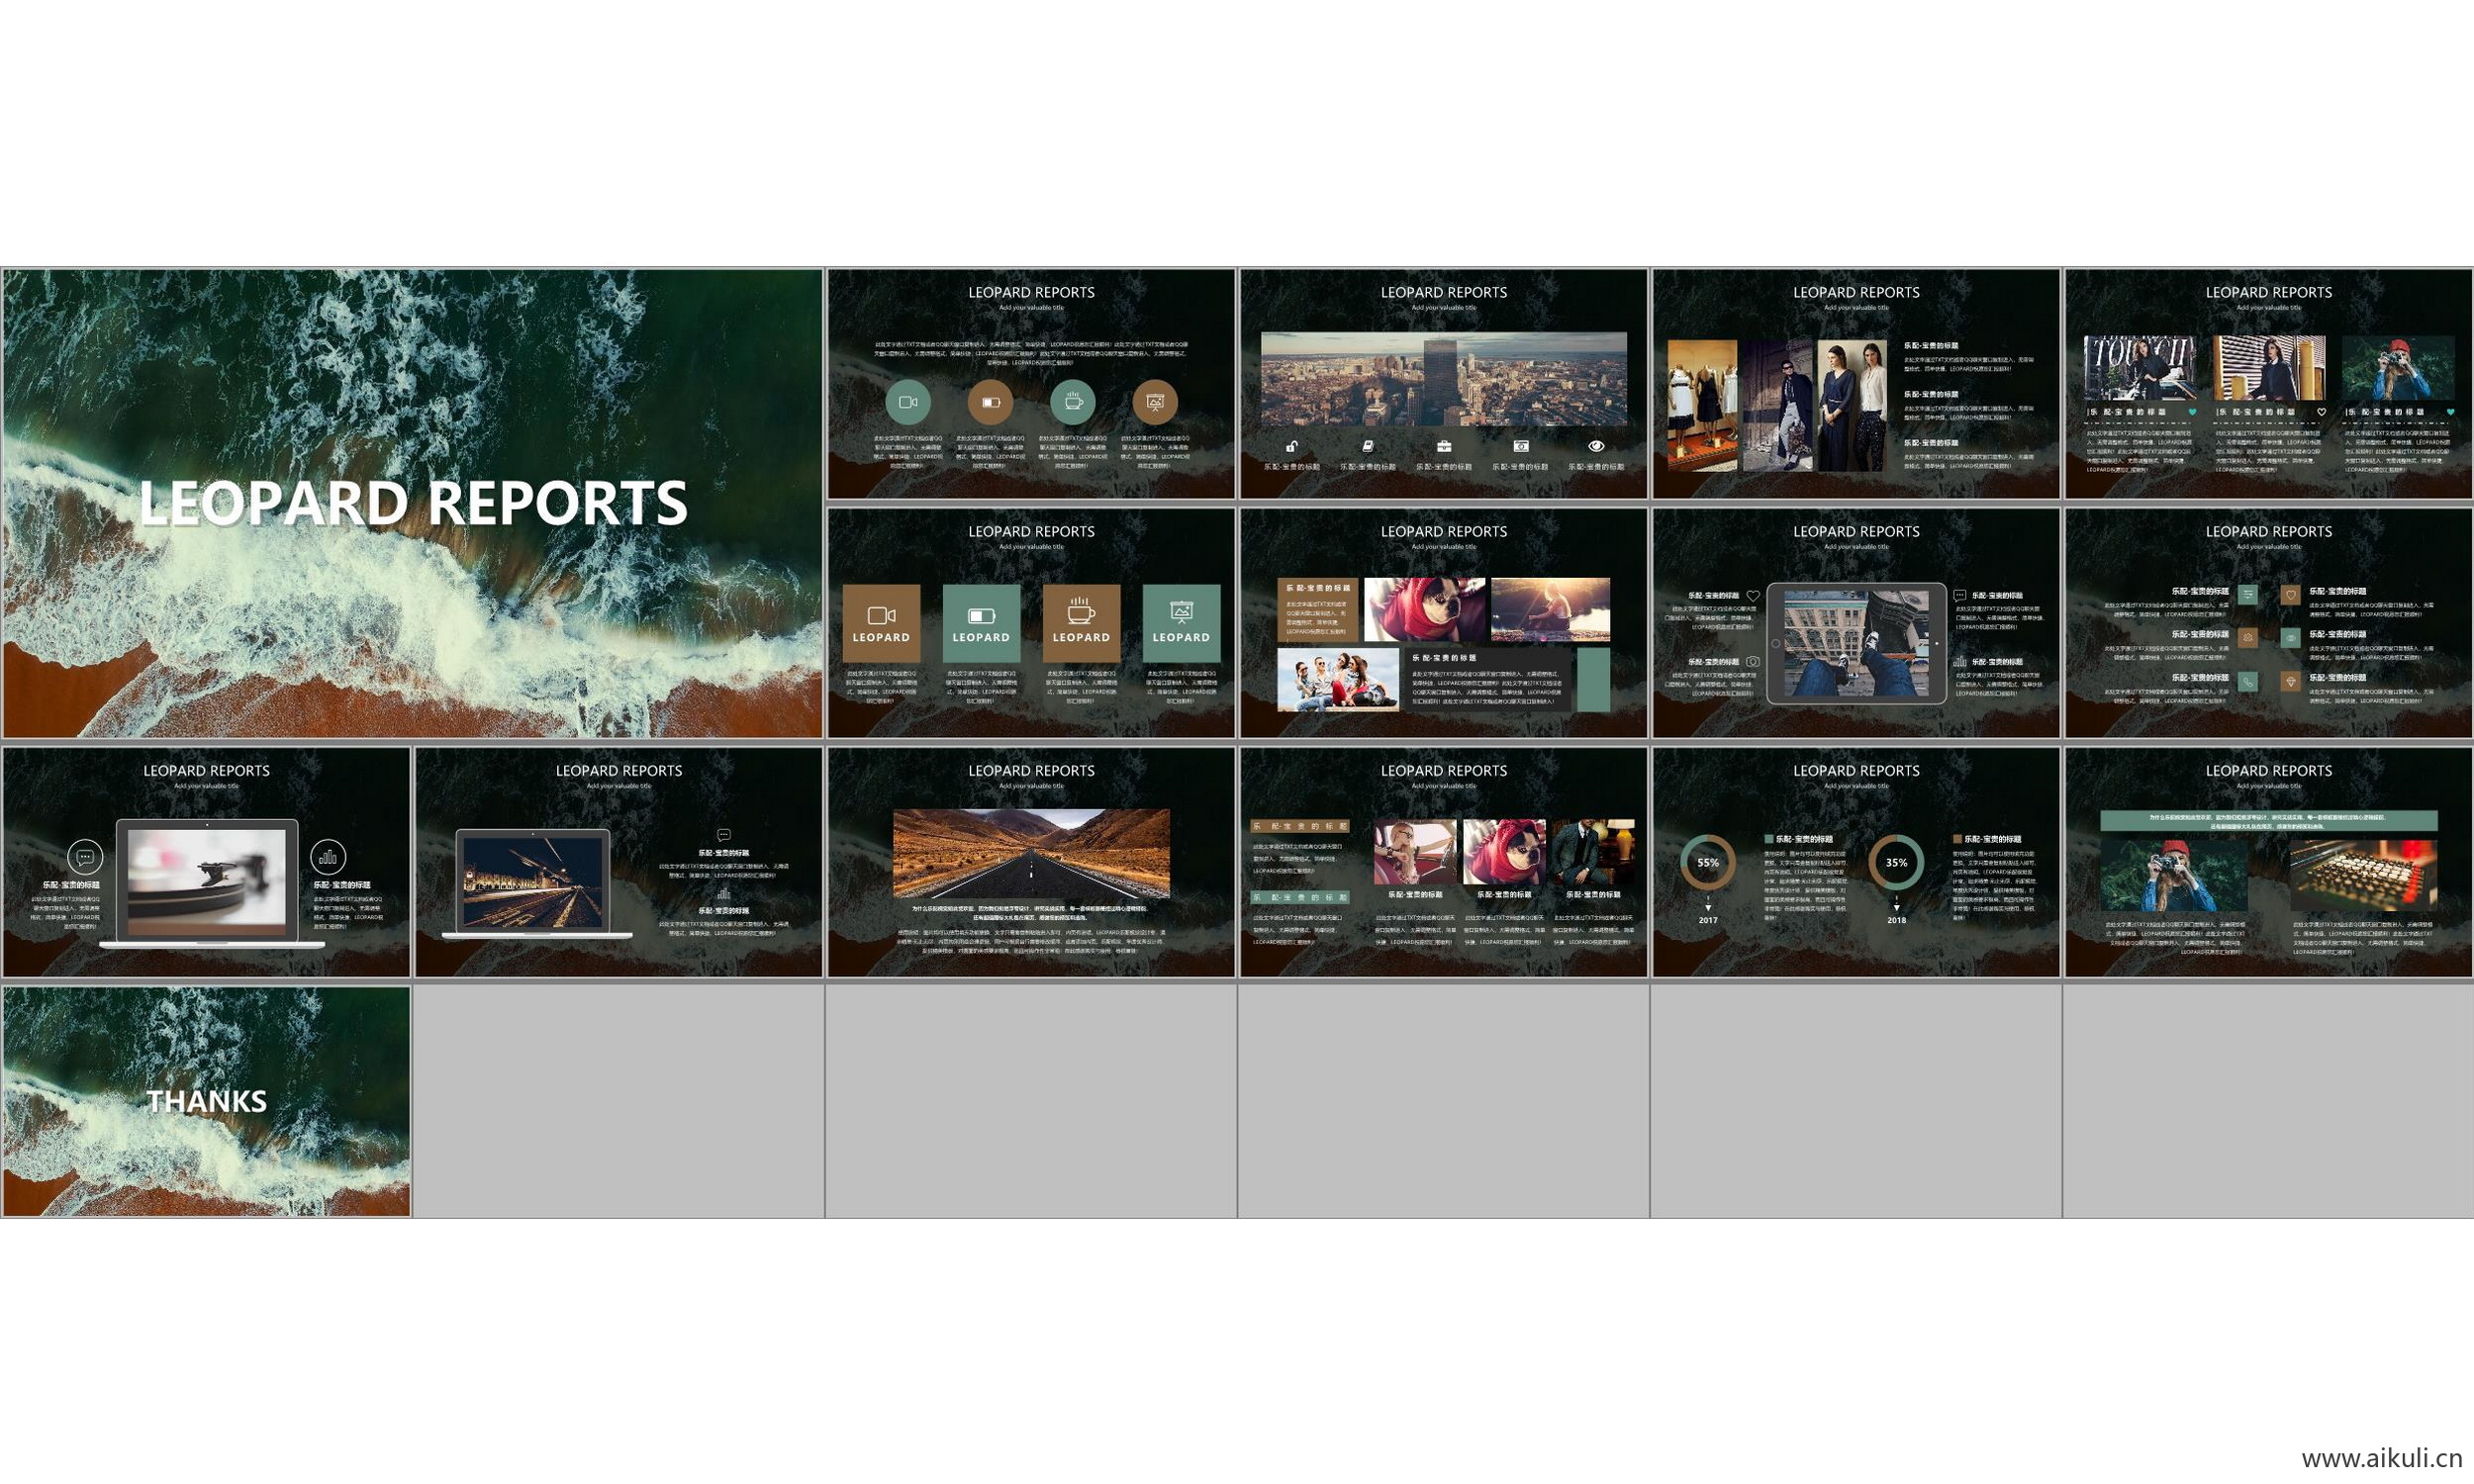Click the chat bubble circle icon beside turntable laptop

[85, 857]
